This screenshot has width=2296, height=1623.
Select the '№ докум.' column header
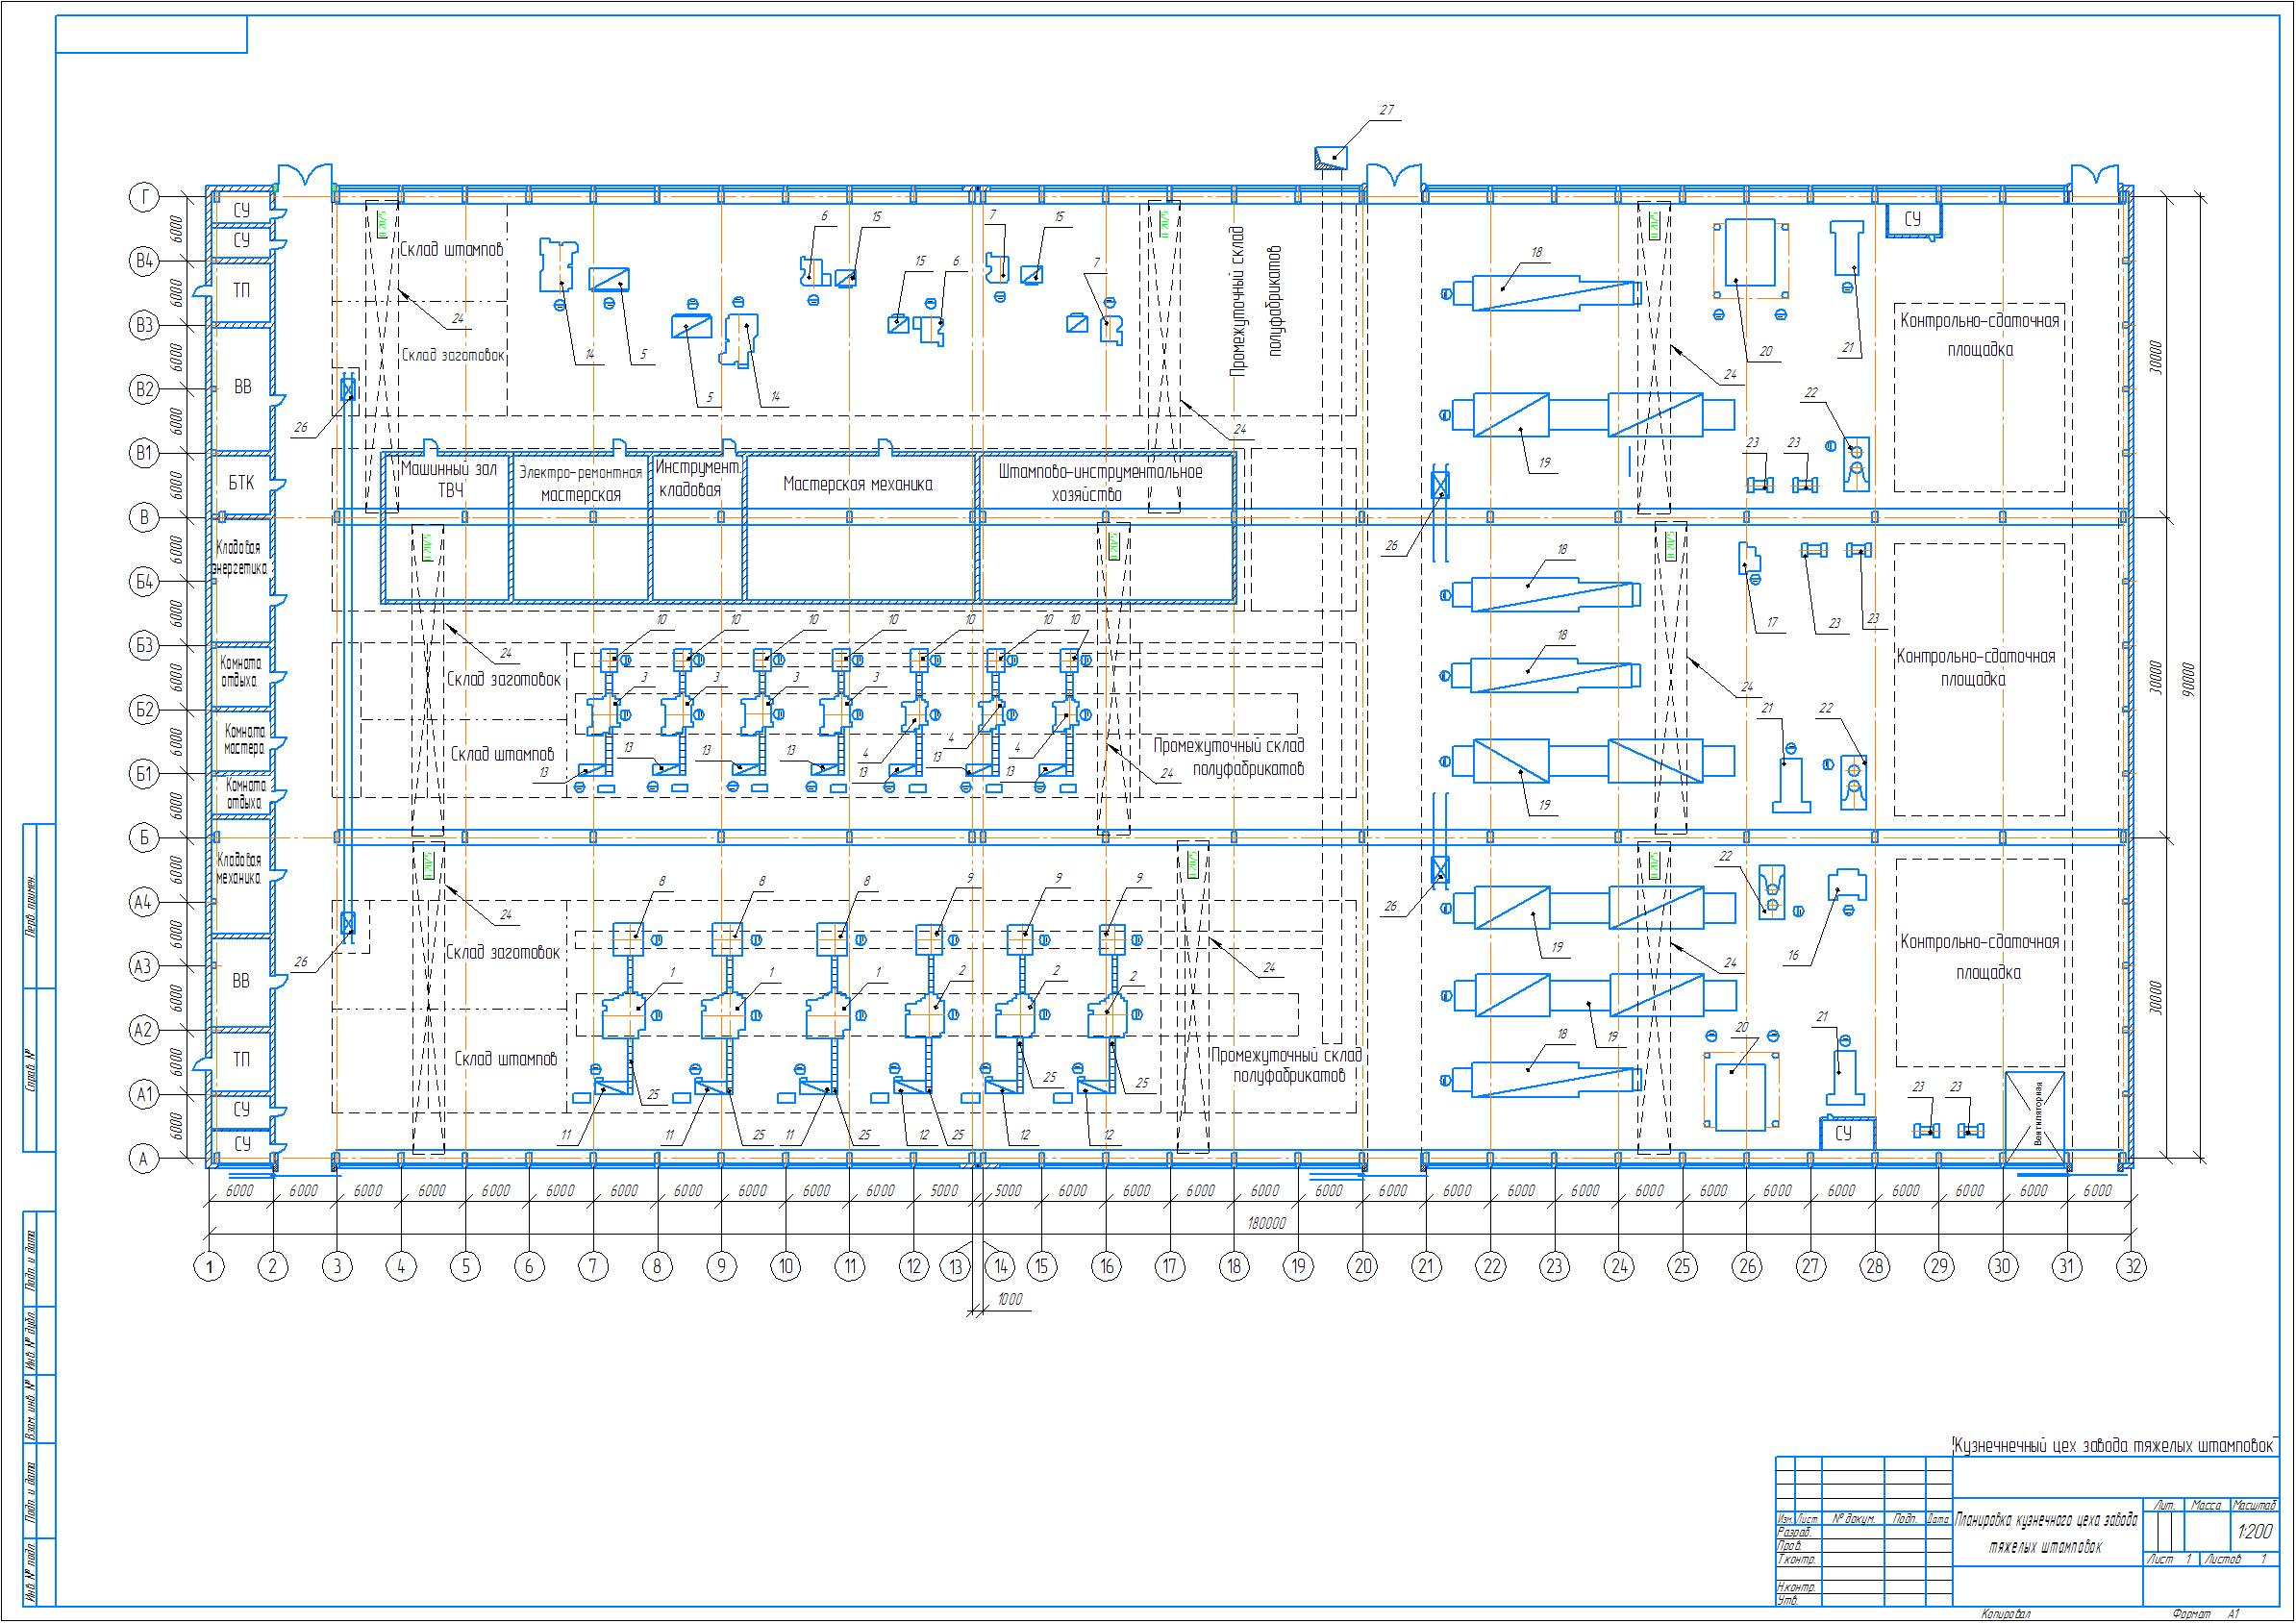[1853, 1519]
